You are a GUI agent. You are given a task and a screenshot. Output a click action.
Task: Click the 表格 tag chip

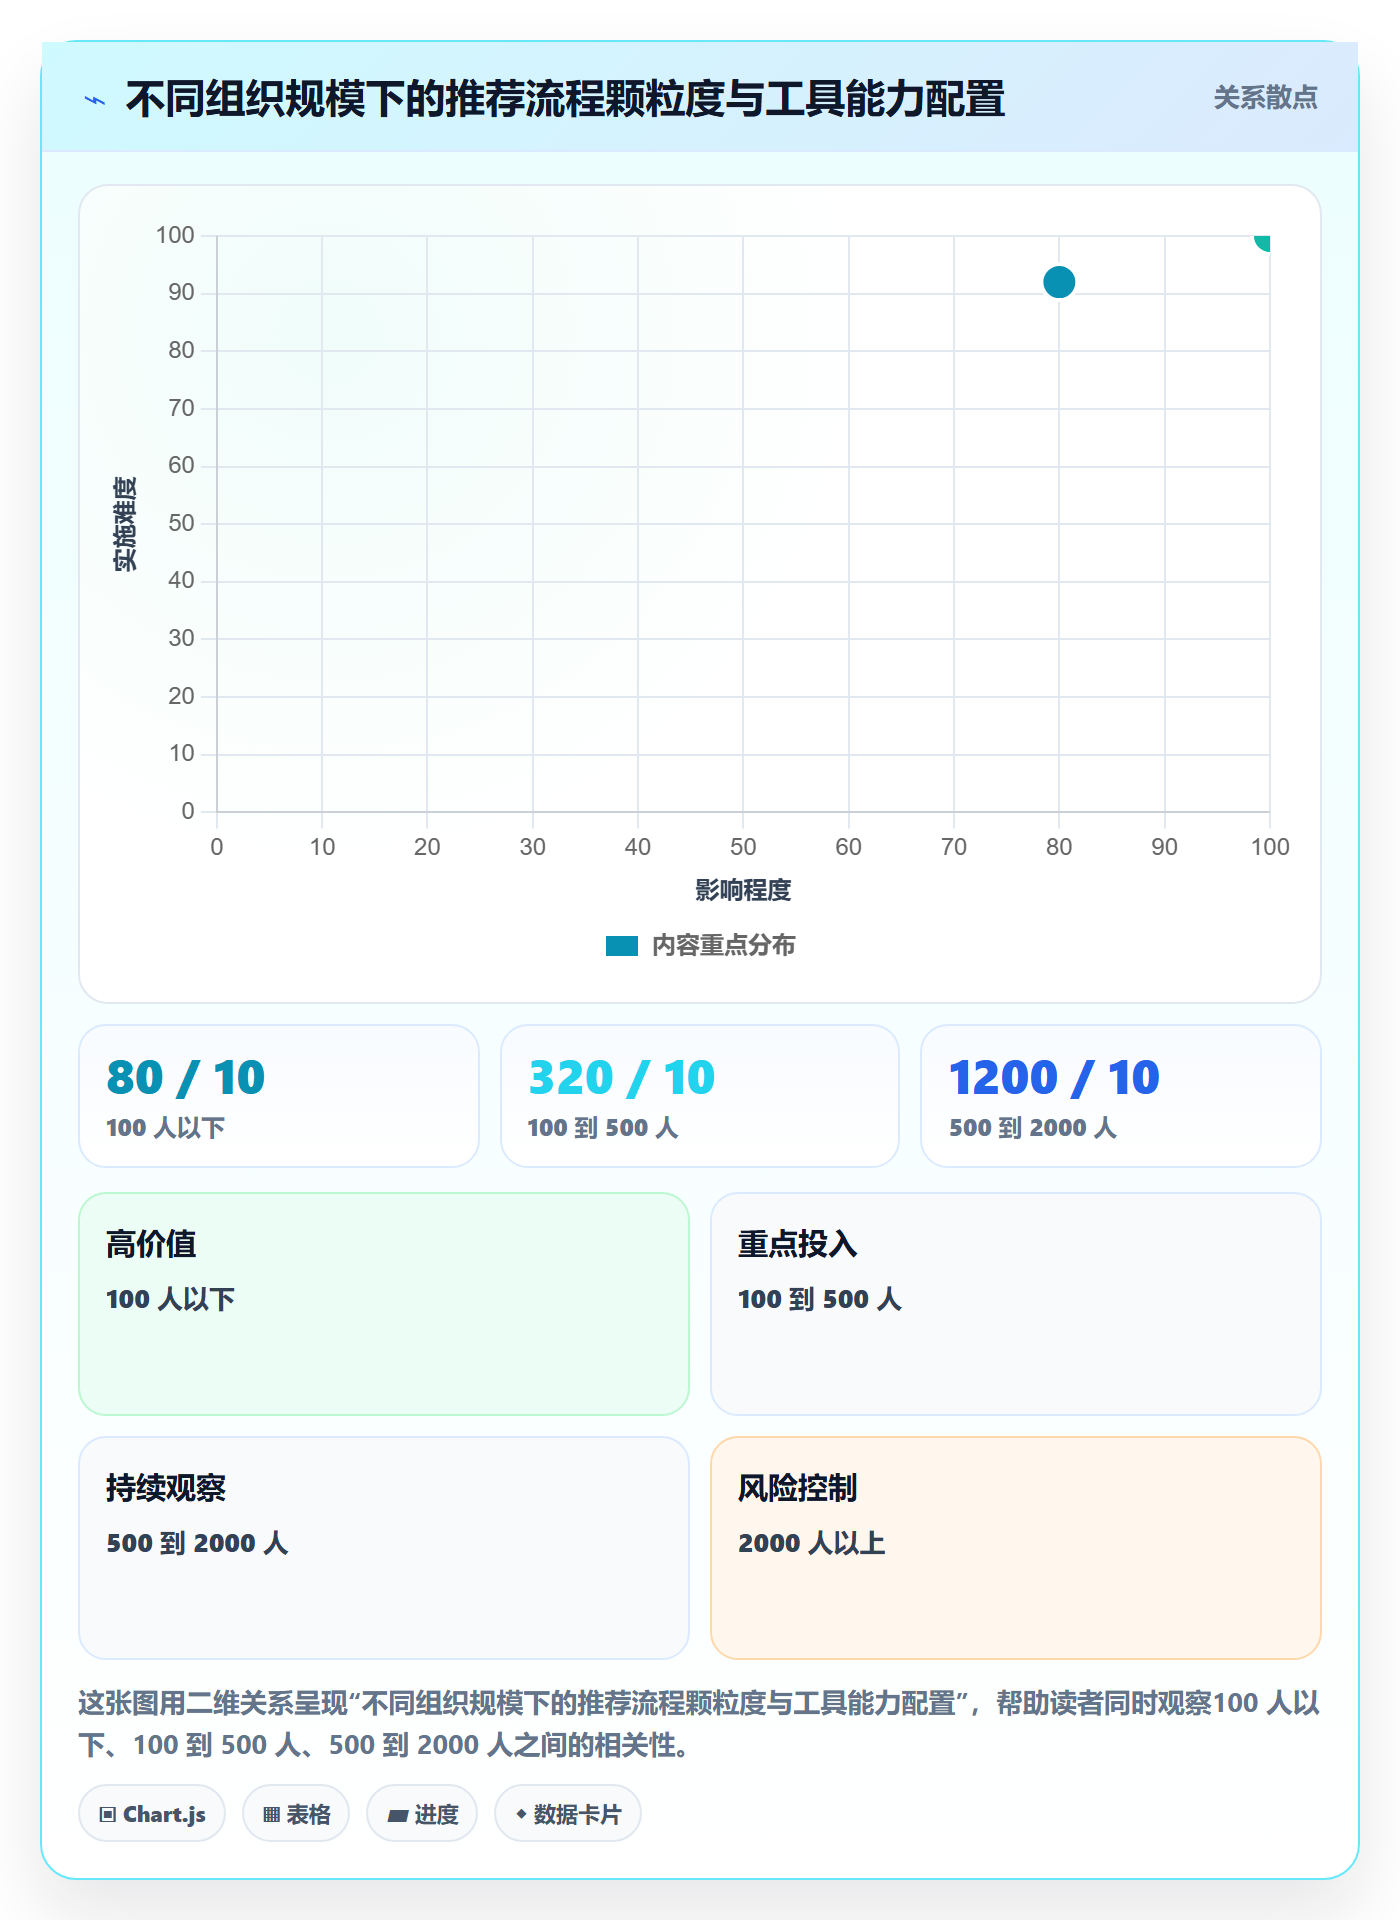(x=296, y=1814)
